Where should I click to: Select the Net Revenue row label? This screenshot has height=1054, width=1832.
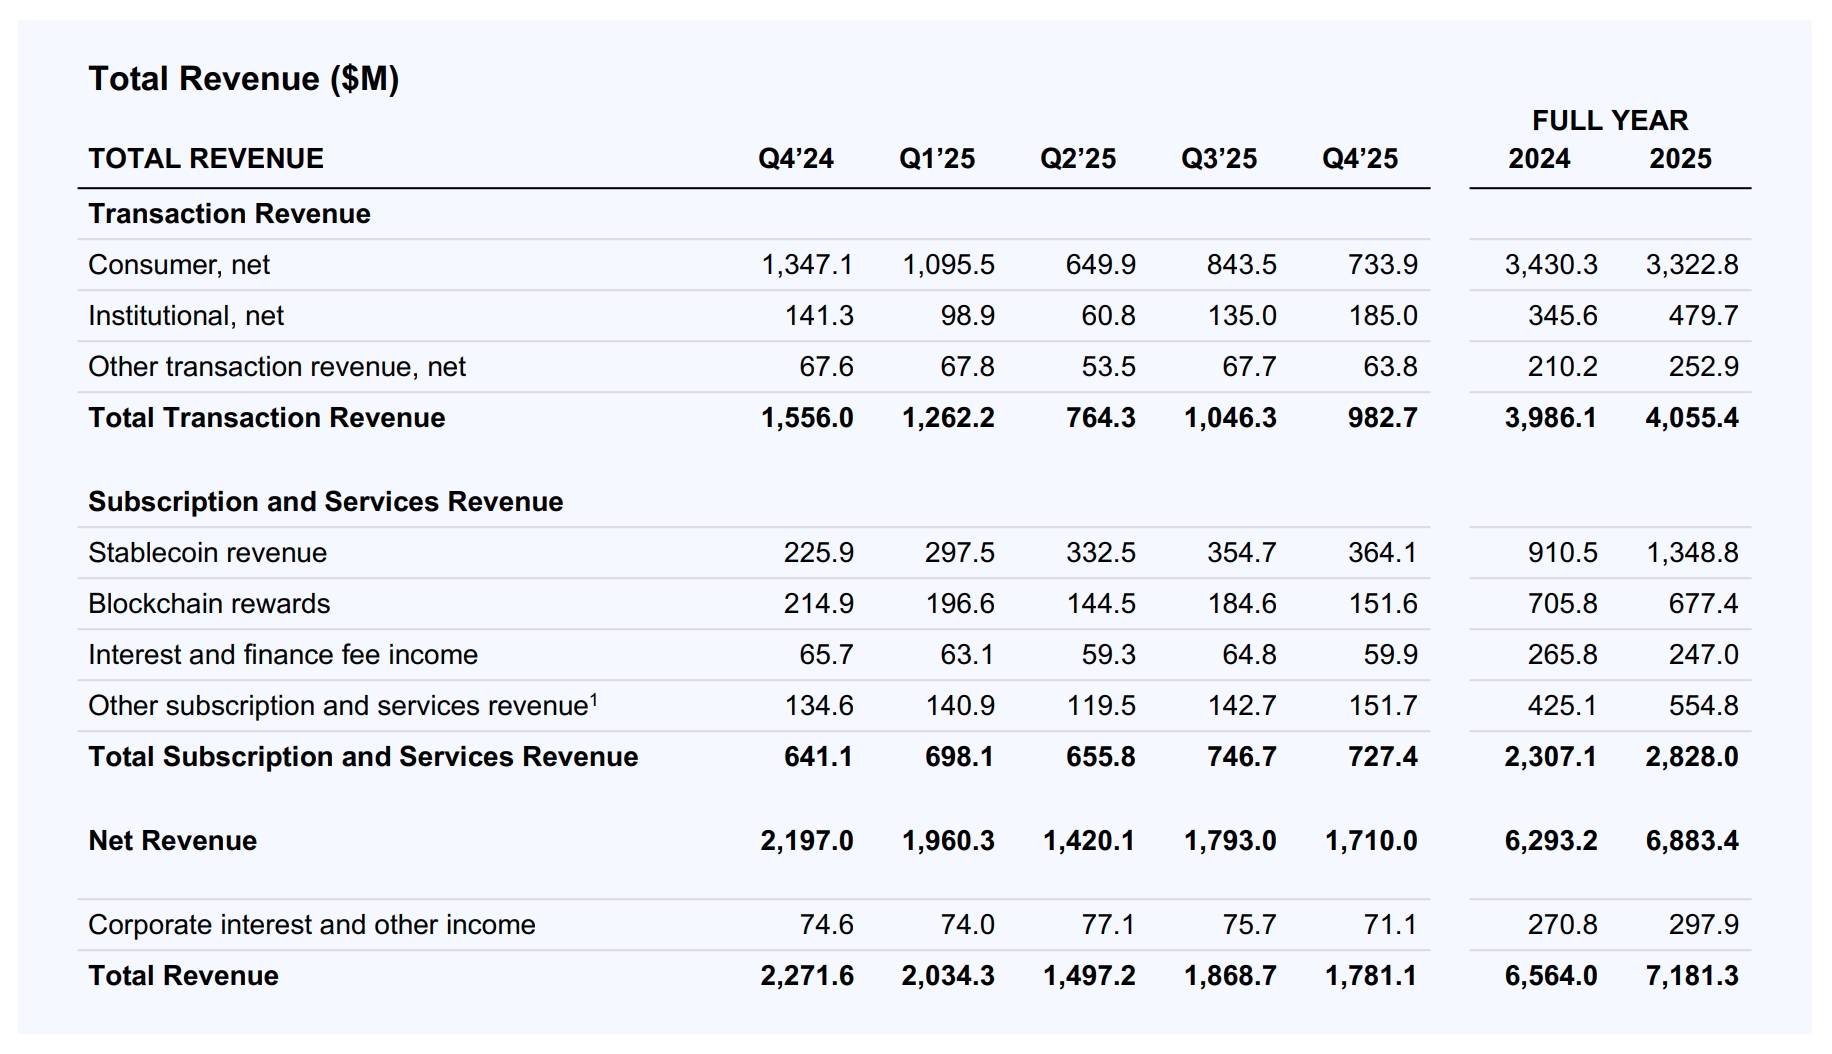pos(172,841)
